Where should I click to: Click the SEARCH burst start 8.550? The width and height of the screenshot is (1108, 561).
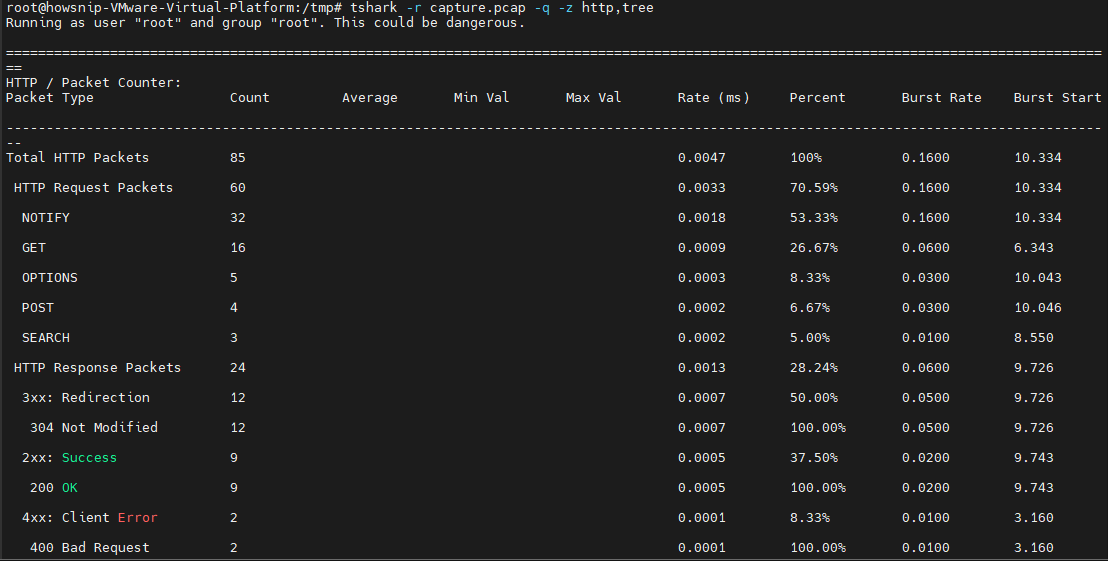[x=1034, y=338]
